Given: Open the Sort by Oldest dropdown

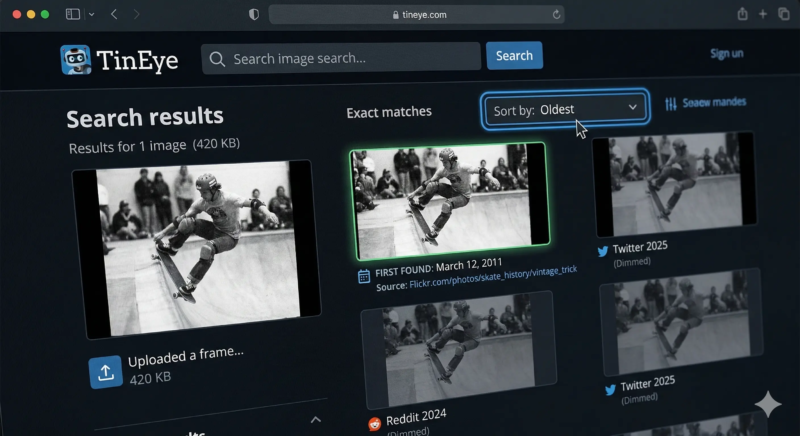Looking at the screenshot, I should pyautogui.click(x=565, y=109).
